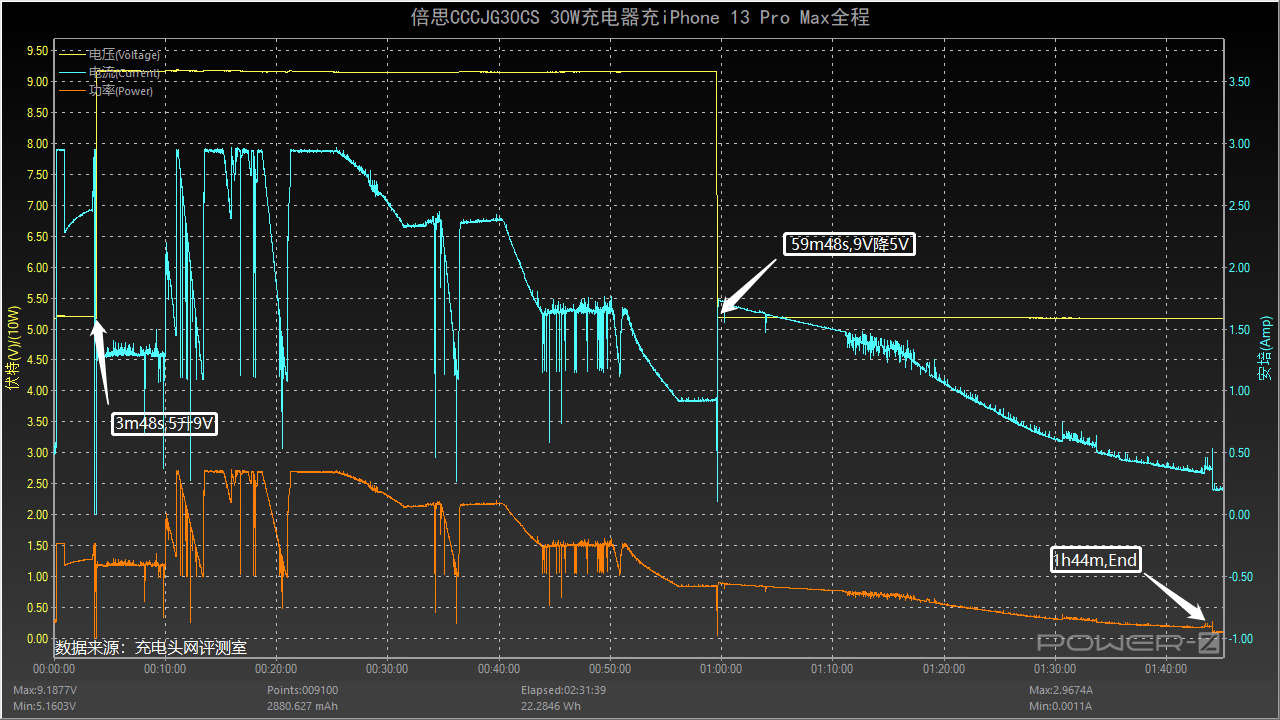Click the Min:5.1603V voltage statistic

44,706
